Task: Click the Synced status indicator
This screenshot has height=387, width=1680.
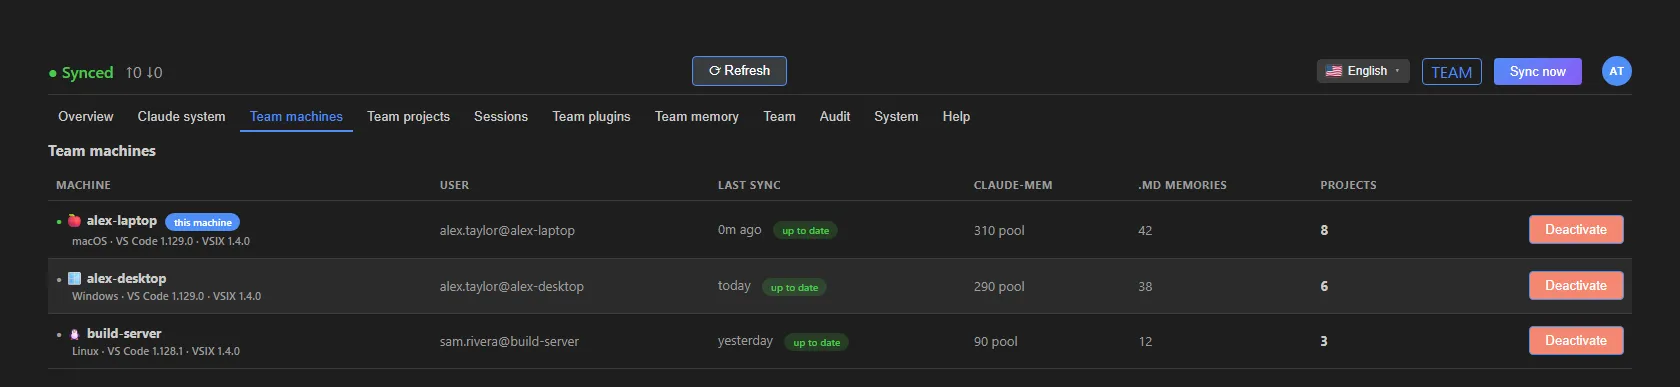Action: click(81, 72)
